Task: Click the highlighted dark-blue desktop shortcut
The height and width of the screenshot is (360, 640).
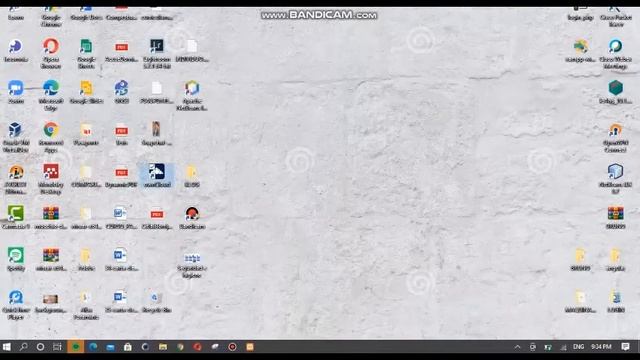Action: (x=156, y=176)
